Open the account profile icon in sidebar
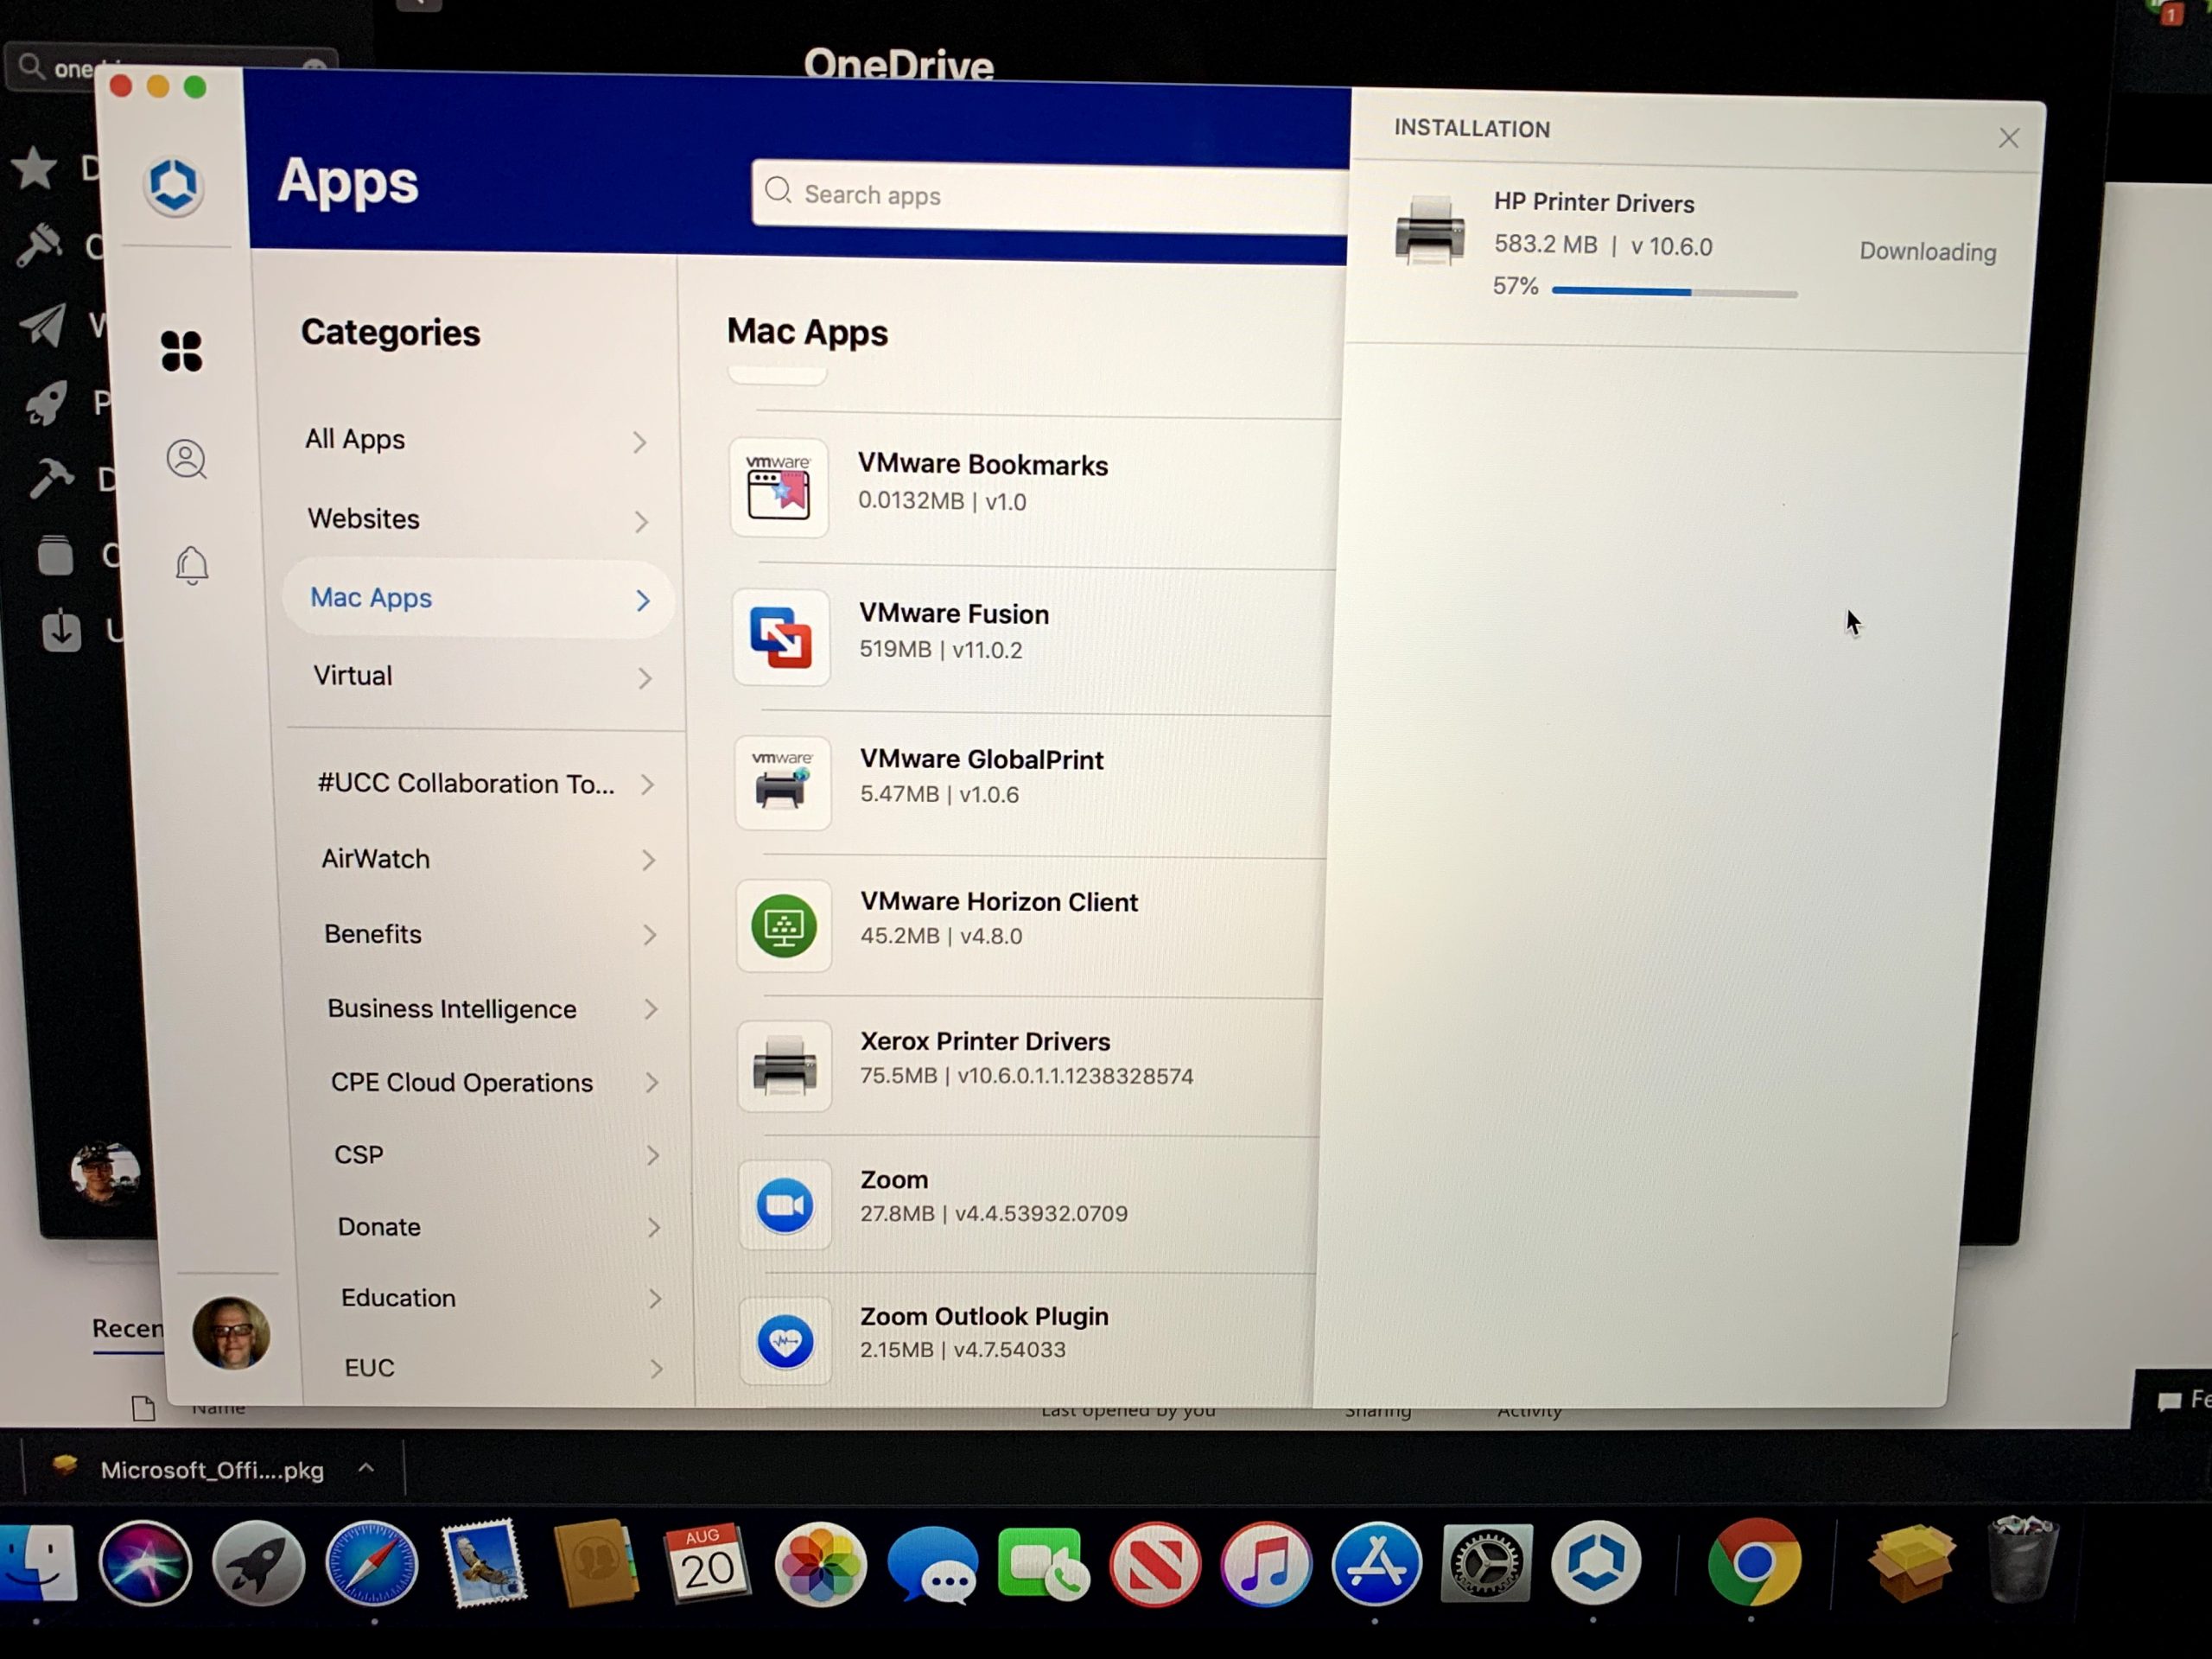Image resolution: width=2212 pixels, height=1659 pixels. point(186,459)
